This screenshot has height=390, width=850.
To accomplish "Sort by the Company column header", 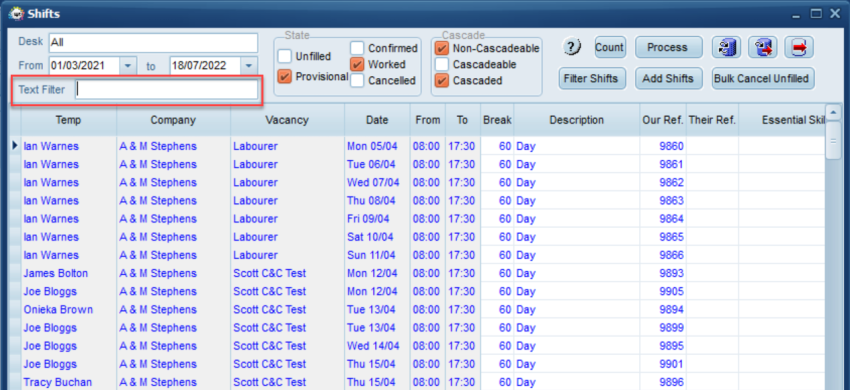I will 173,120.
